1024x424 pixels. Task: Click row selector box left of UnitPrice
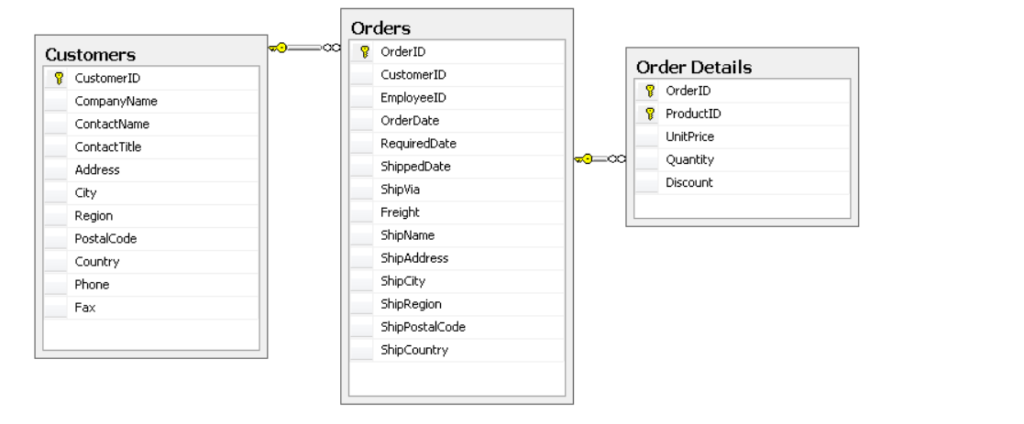pyautogui.click(x=647, y=137)
